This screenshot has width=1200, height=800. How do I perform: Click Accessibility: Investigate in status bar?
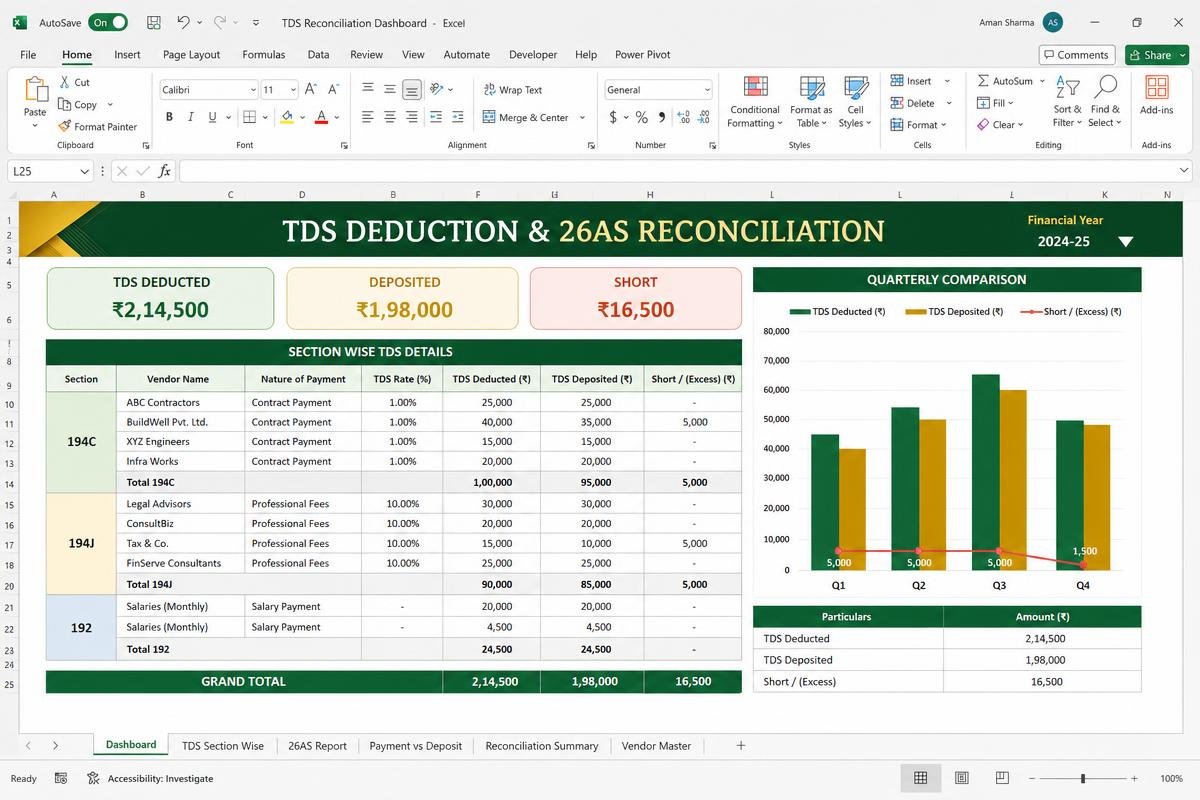(151, 778)
